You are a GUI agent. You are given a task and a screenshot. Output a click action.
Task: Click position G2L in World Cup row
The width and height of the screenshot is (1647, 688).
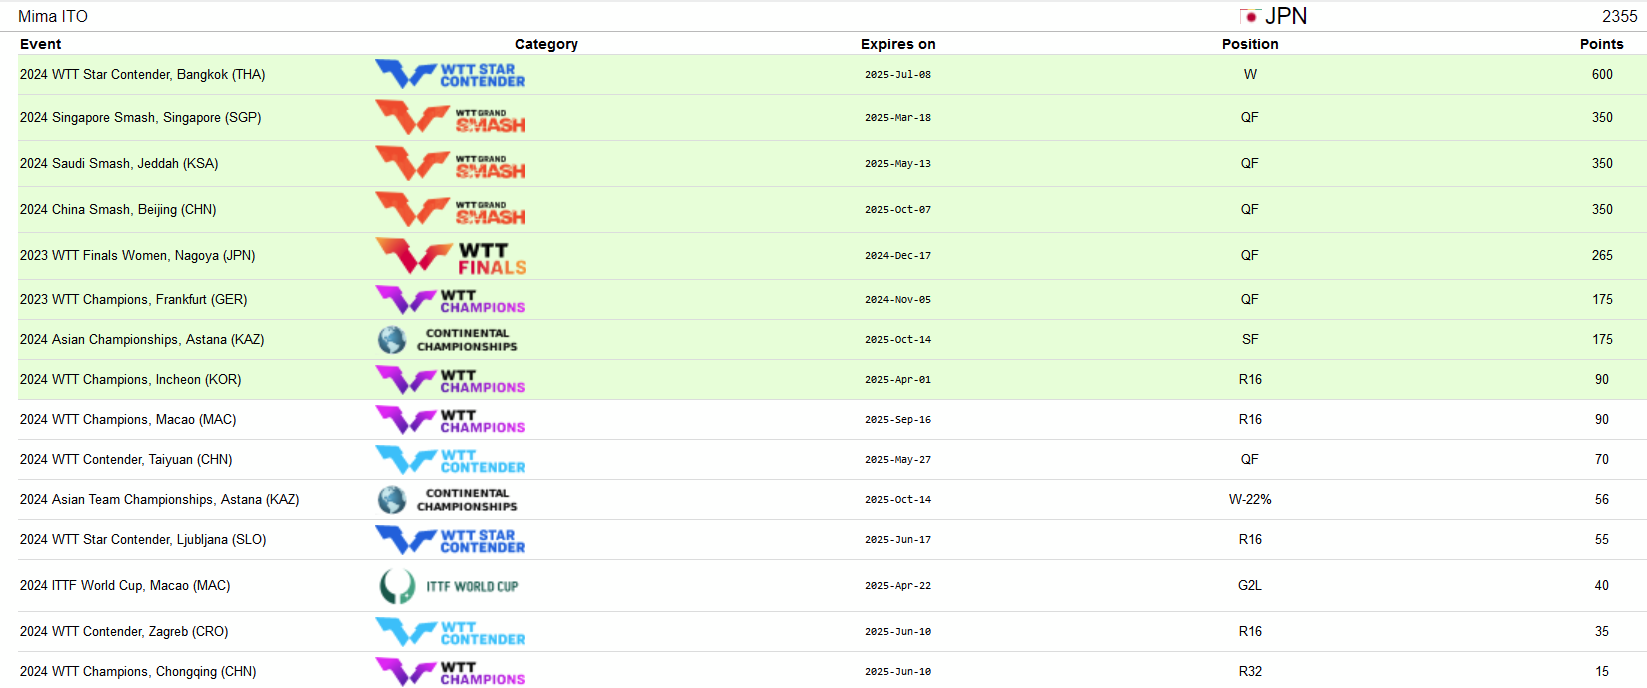click(1250, 586)
